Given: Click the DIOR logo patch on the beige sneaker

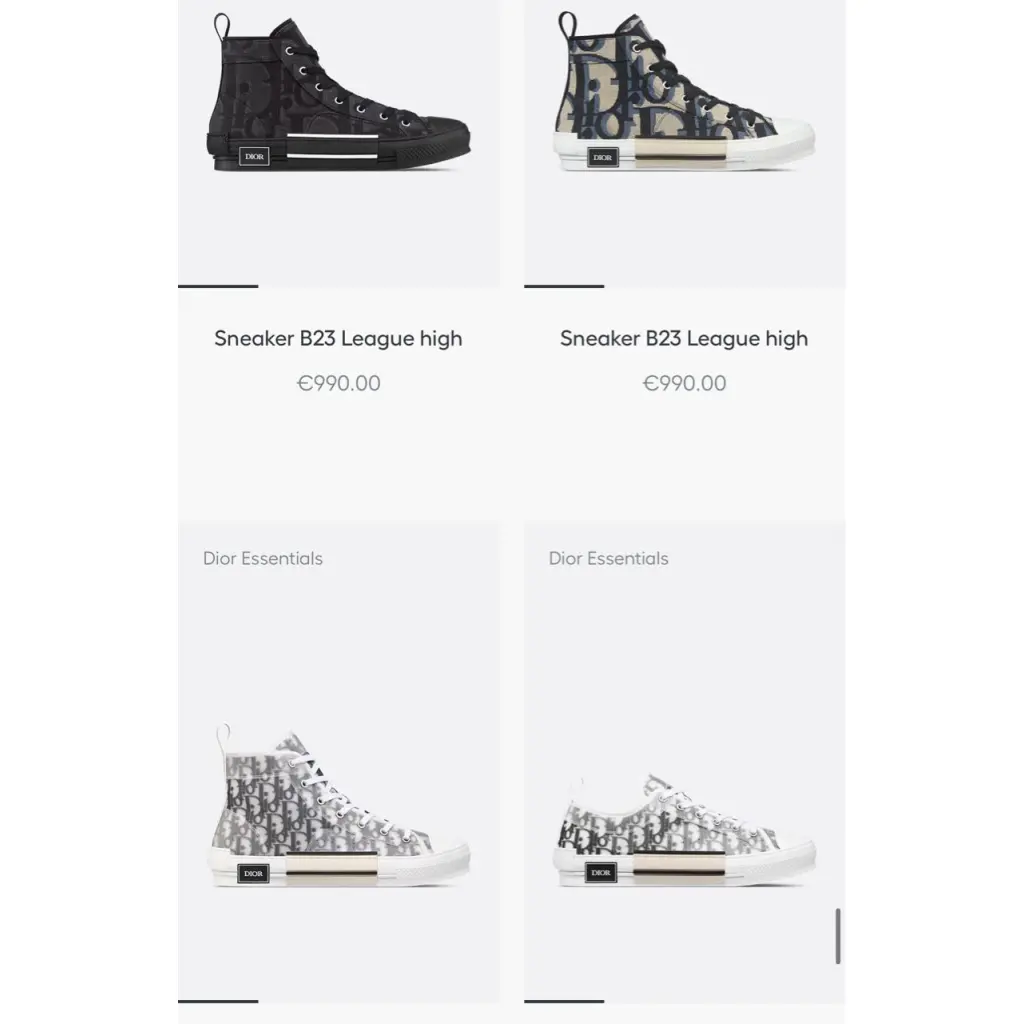Looking at the screenshot, I should tap(602, 157).
